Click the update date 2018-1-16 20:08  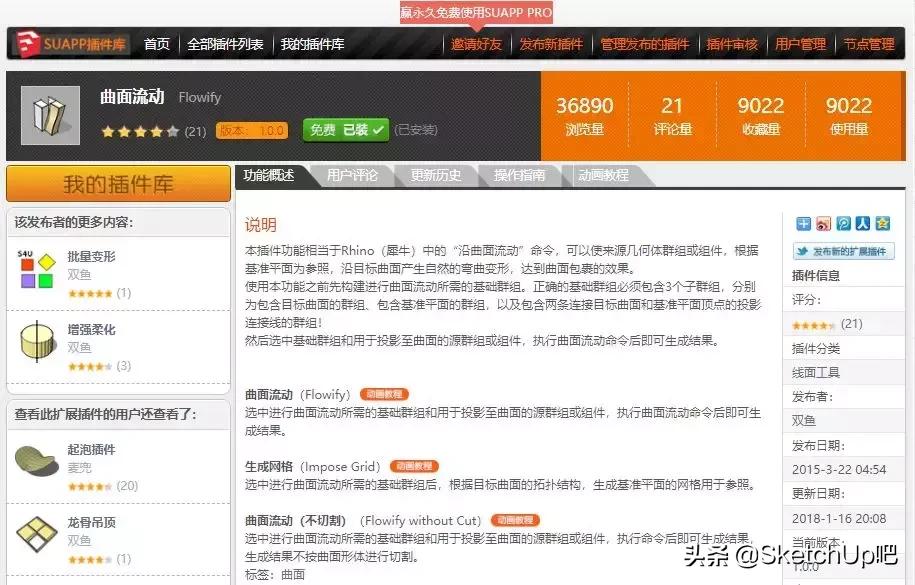click(x=839, y=518)
